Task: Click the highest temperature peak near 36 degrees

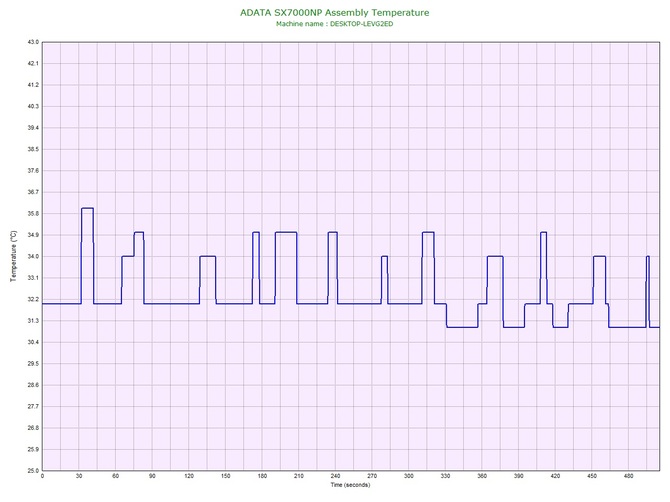Action: (x=87, y=208)
